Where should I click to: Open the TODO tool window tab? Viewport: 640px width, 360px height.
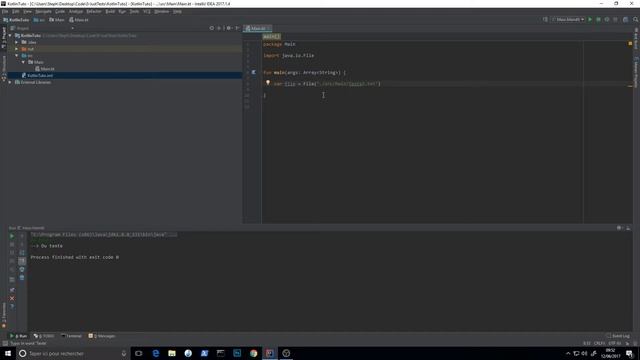(44, 336)
